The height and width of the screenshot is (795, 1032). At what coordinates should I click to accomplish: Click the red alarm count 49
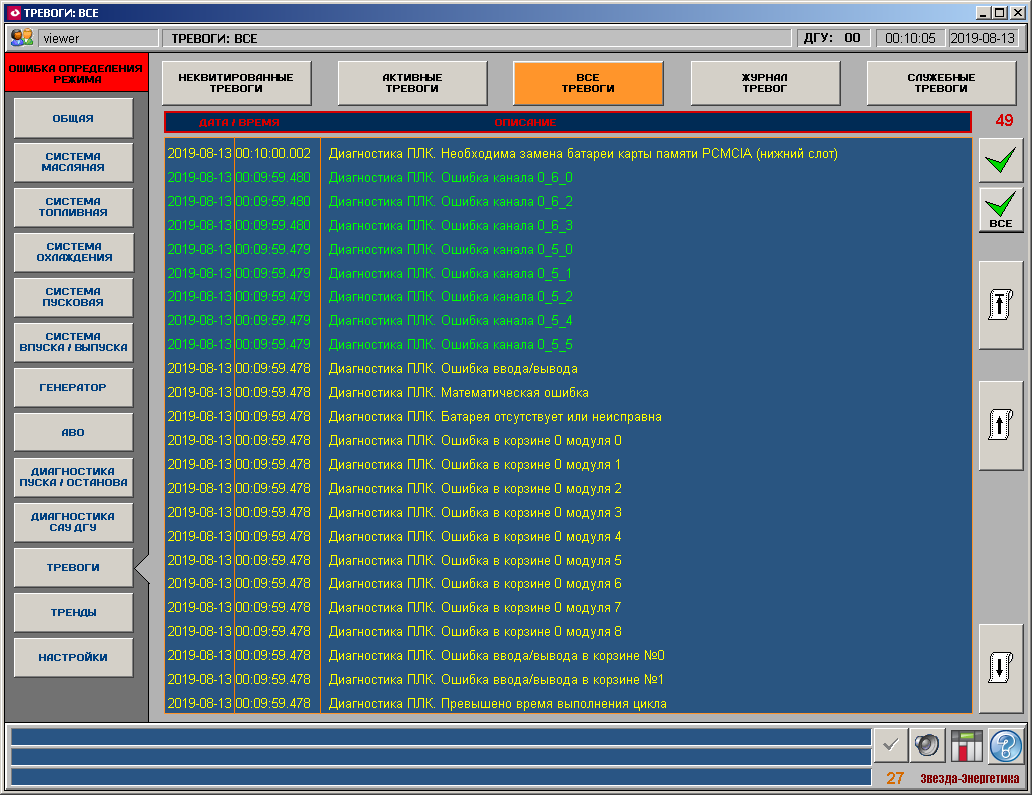[1004, 120]
